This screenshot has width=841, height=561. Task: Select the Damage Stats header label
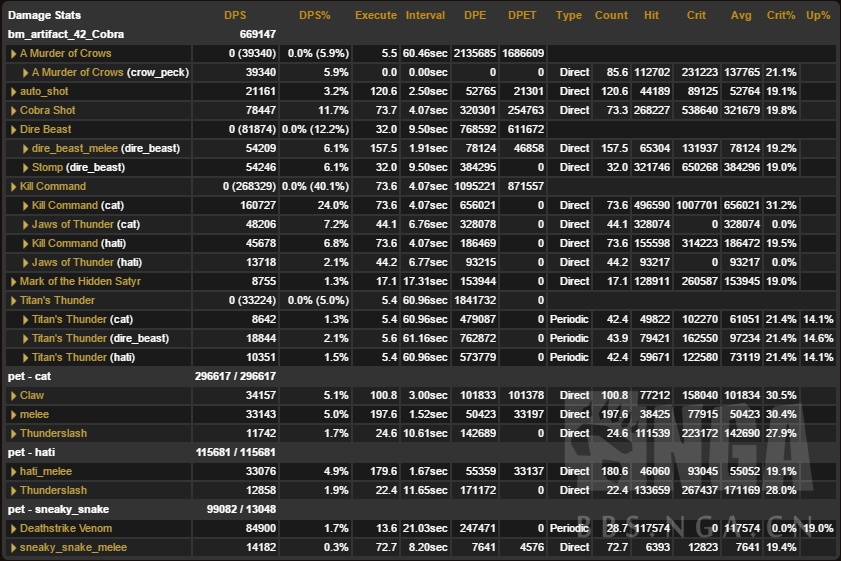[44, 15]
